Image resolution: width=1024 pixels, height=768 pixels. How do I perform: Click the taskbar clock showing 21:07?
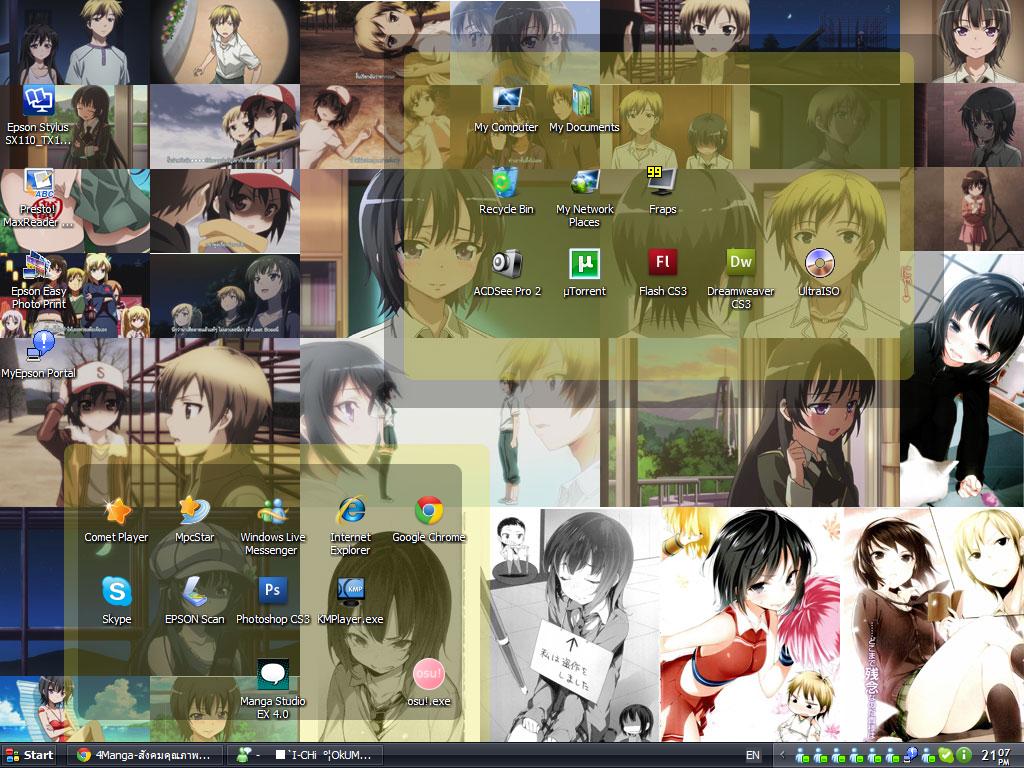(995, 756)
